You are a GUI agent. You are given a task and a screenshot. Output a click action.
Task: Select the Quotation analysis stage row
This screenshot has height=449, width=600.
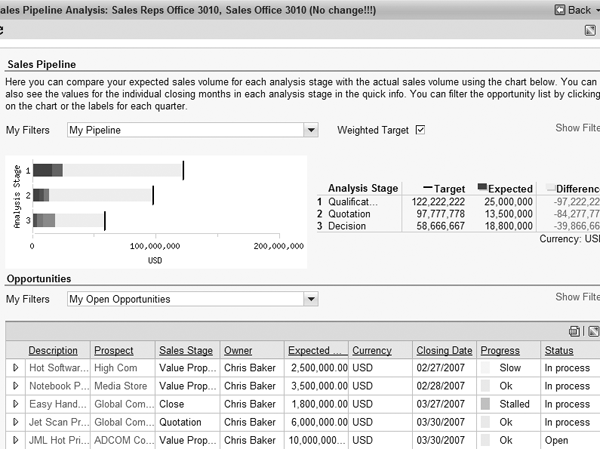point(349,214)
